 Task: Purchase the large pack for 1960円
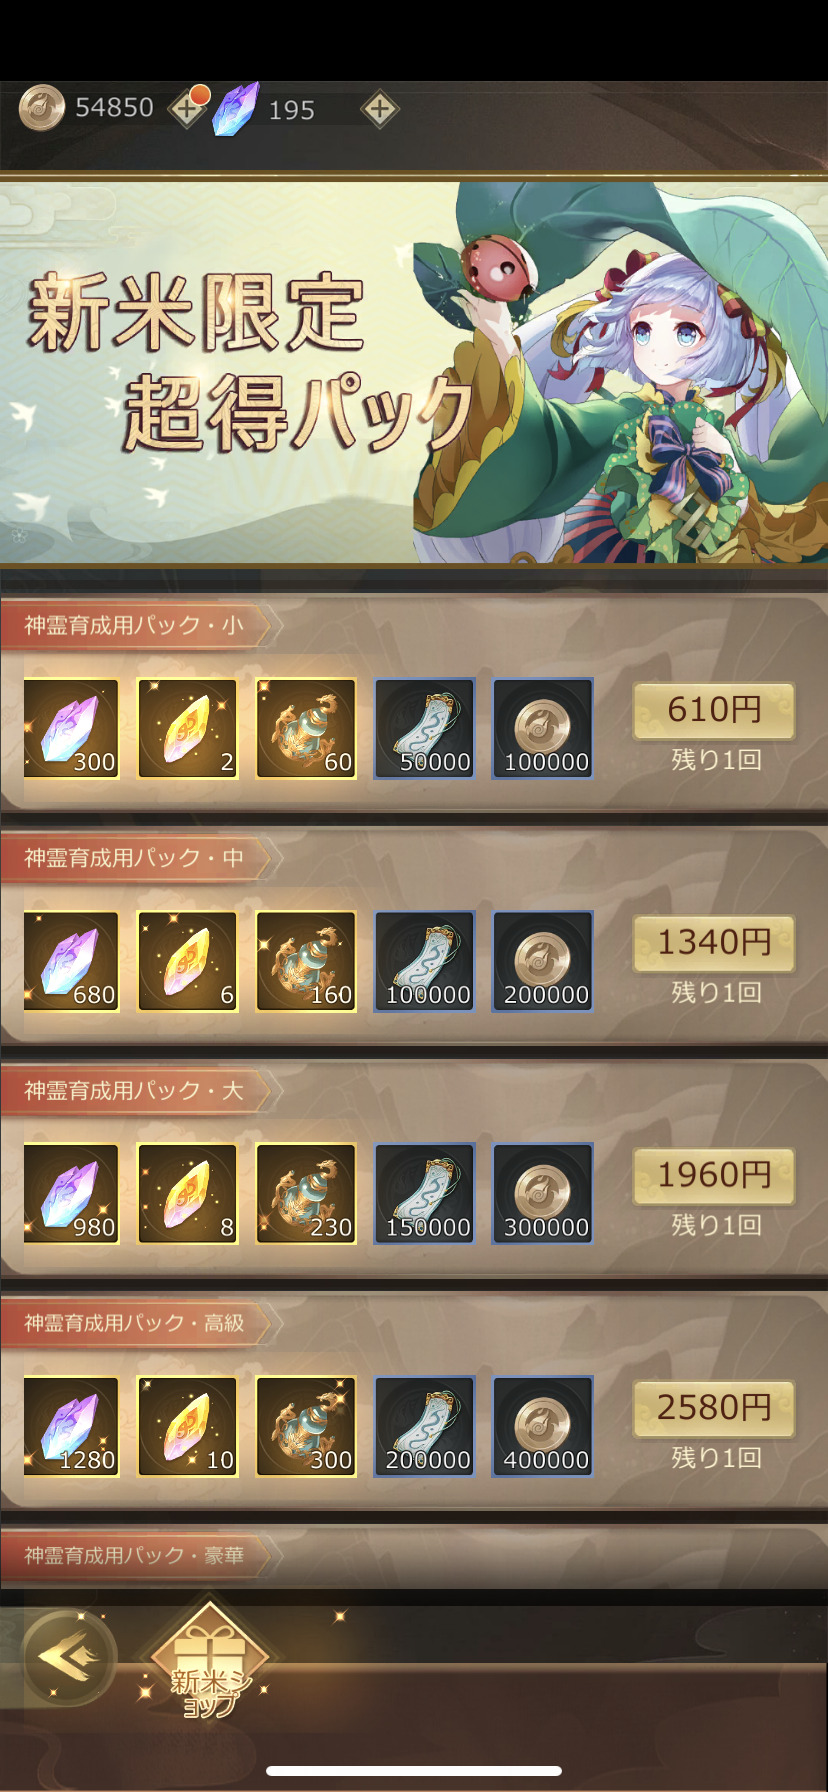click(x=714, y=1175)
